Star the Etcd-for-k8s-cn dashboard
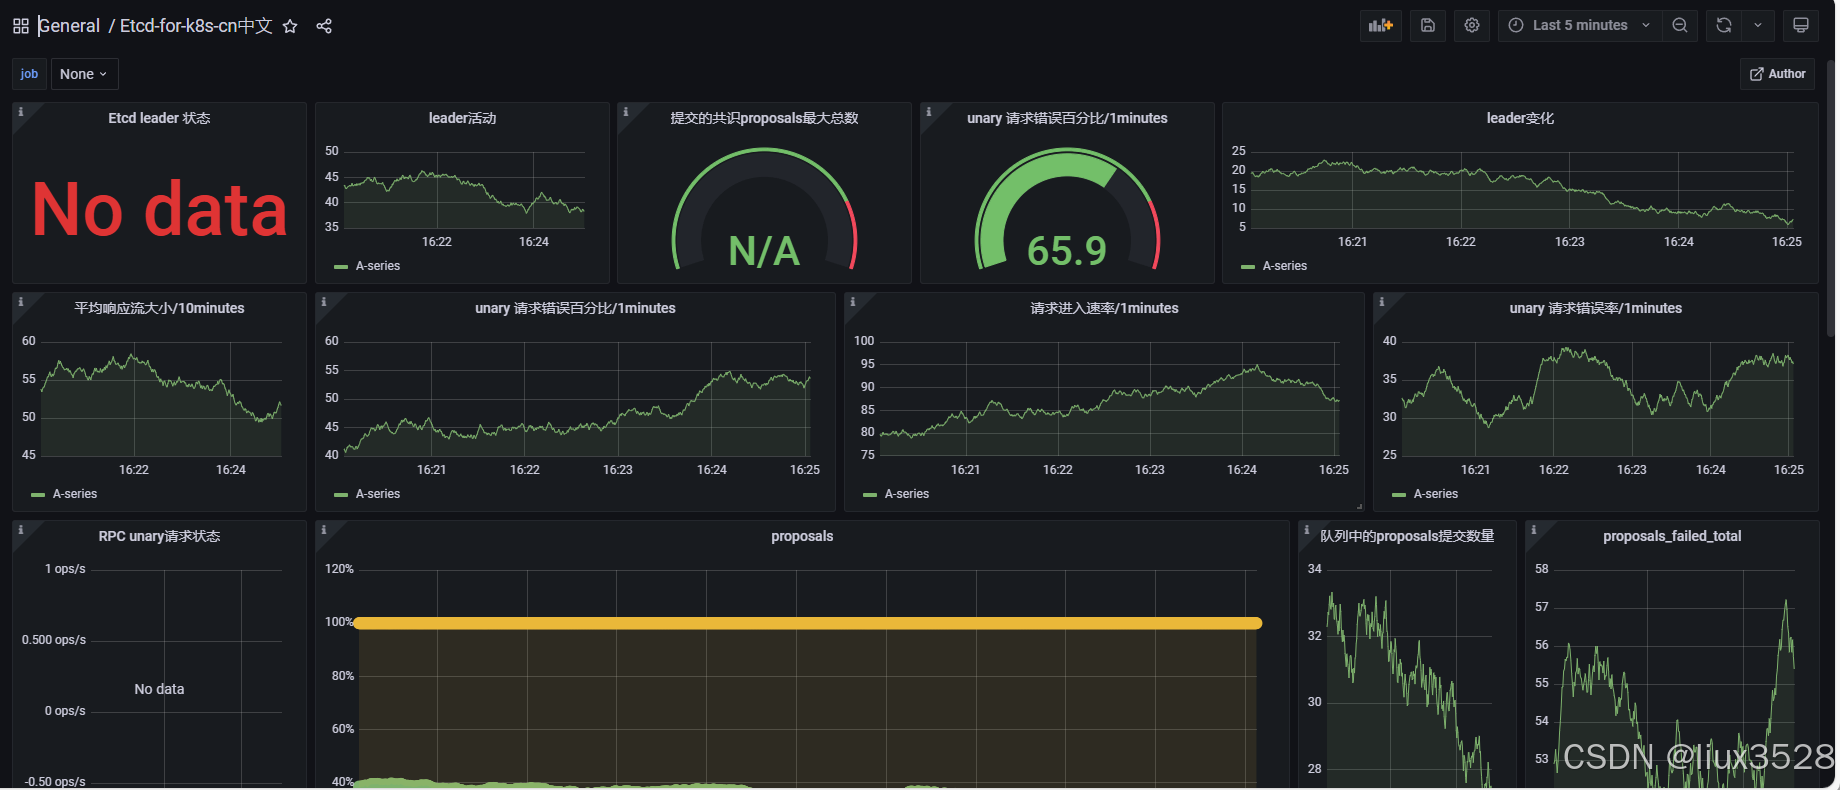 pos(290,26)
